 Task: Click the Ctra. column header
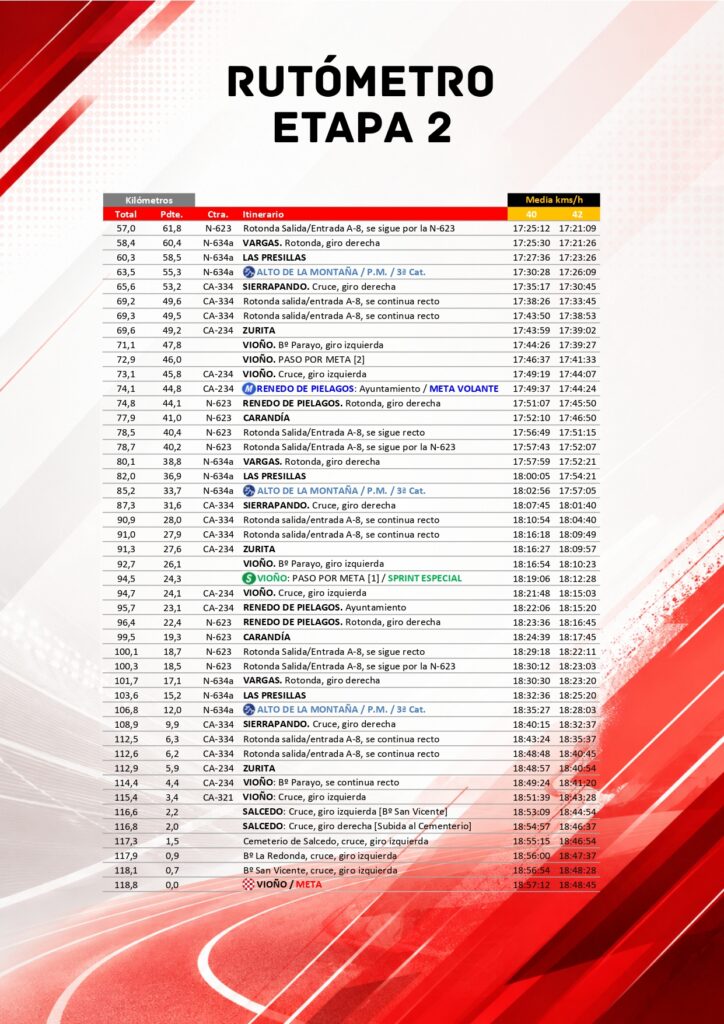click(217, 214)
